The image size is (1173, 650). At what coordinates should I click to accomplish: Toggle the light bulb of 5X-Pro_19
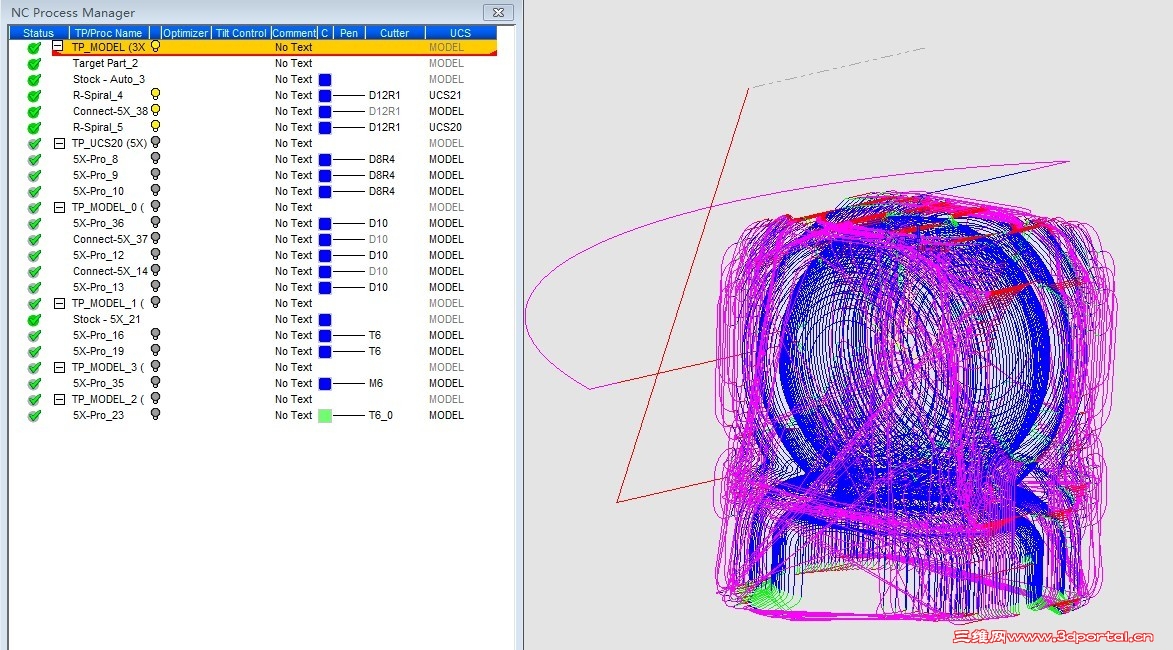pyautogui.click(x=156, y=351)
